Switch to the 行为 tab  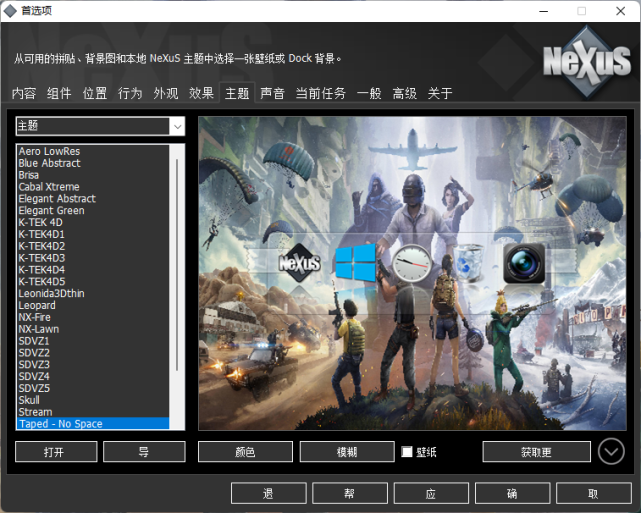coord(130,93)
